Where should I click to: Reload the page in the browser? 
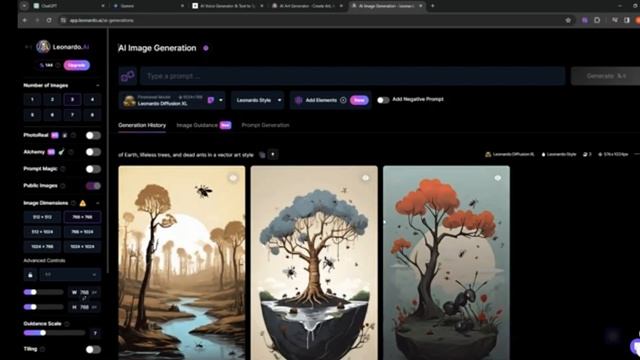(x=49, y=20)
